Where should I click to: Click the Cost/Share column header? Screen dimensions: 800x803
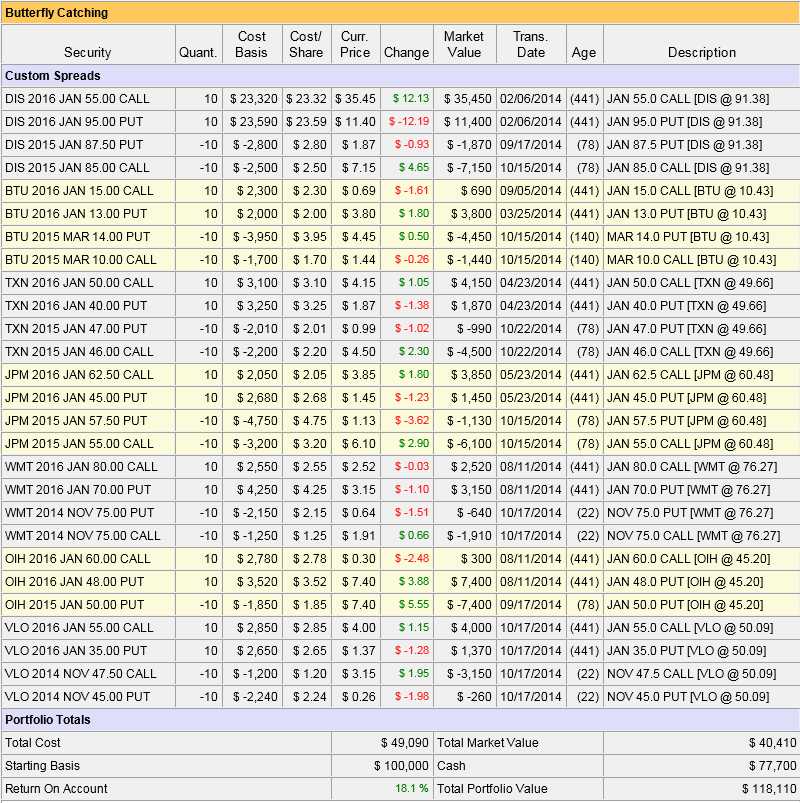coord(305,44)
